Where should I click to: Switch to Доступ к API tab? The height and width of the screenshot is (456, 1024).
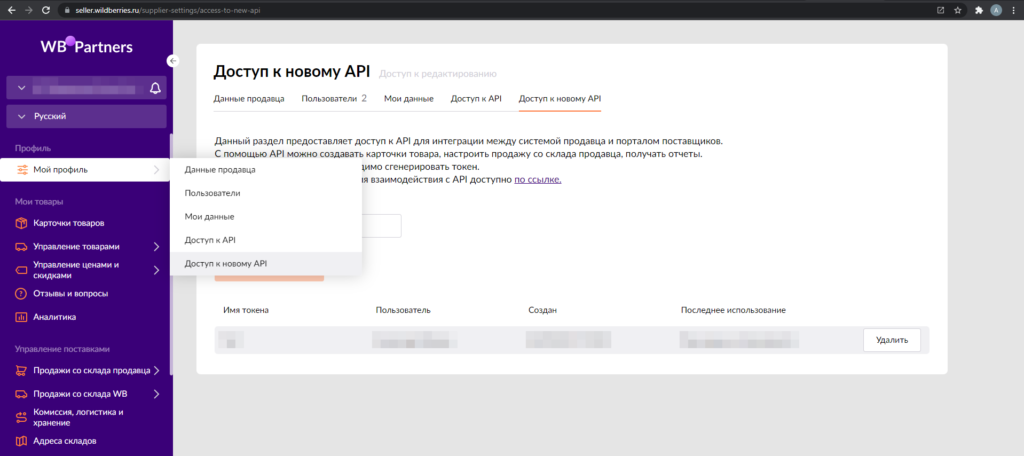476,99
